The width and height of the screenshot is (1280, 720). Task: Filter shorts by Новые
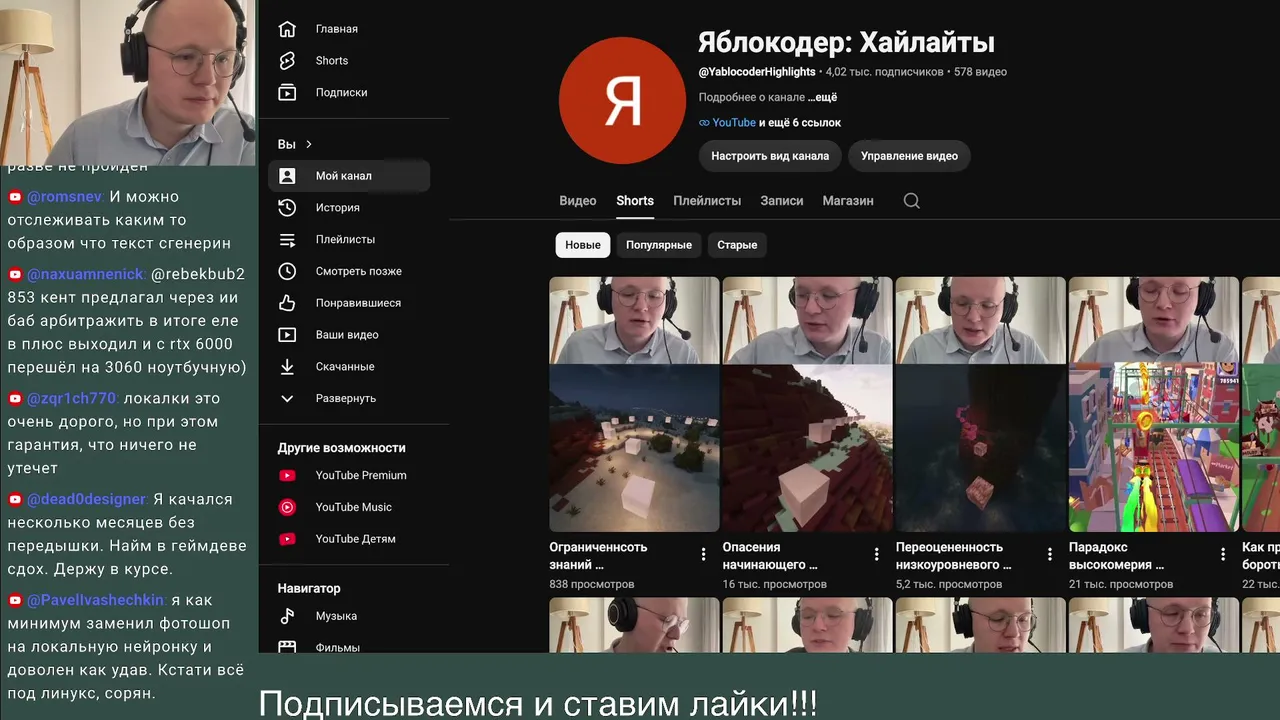click(583, 245)
